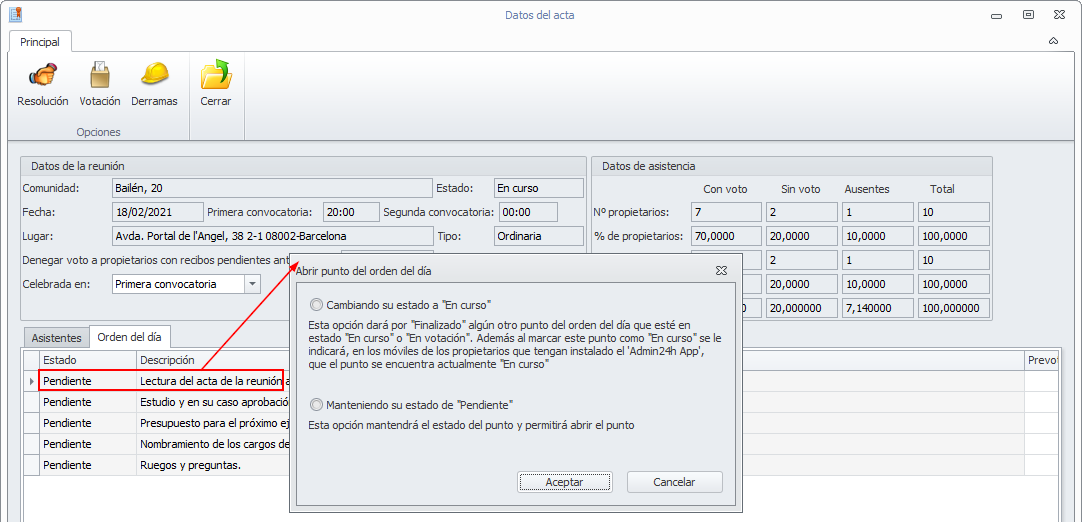Click the Tipo field 'Ordinaria'

tap(539, 236)
